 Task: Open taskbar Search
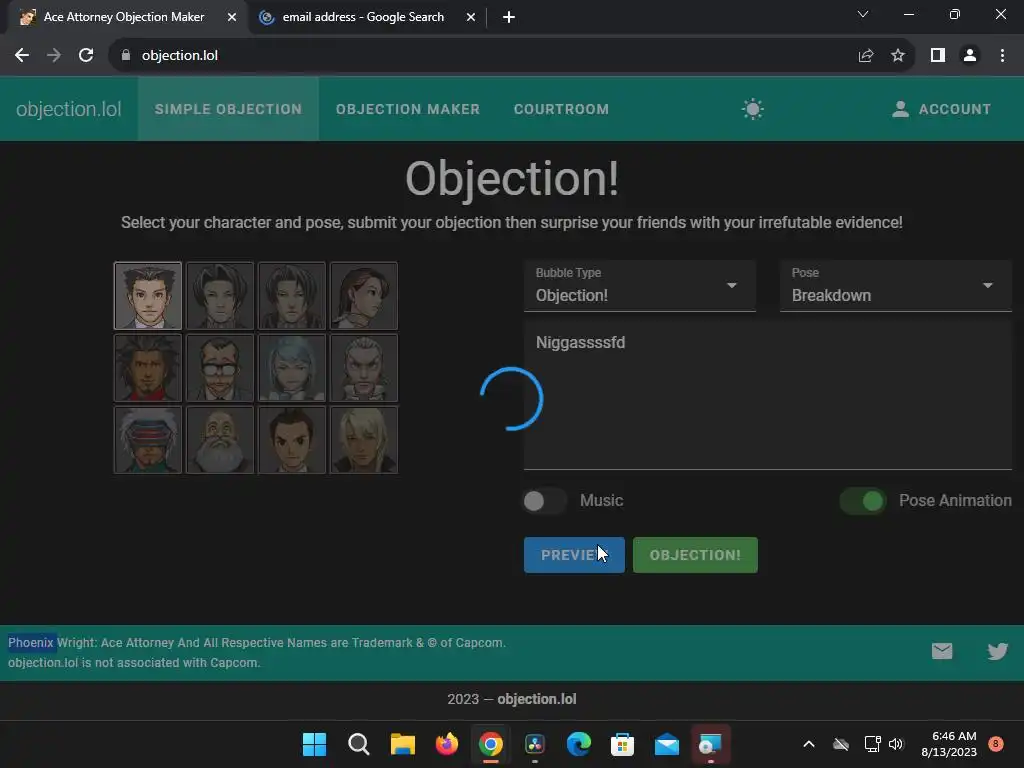[x=359, y=744]
